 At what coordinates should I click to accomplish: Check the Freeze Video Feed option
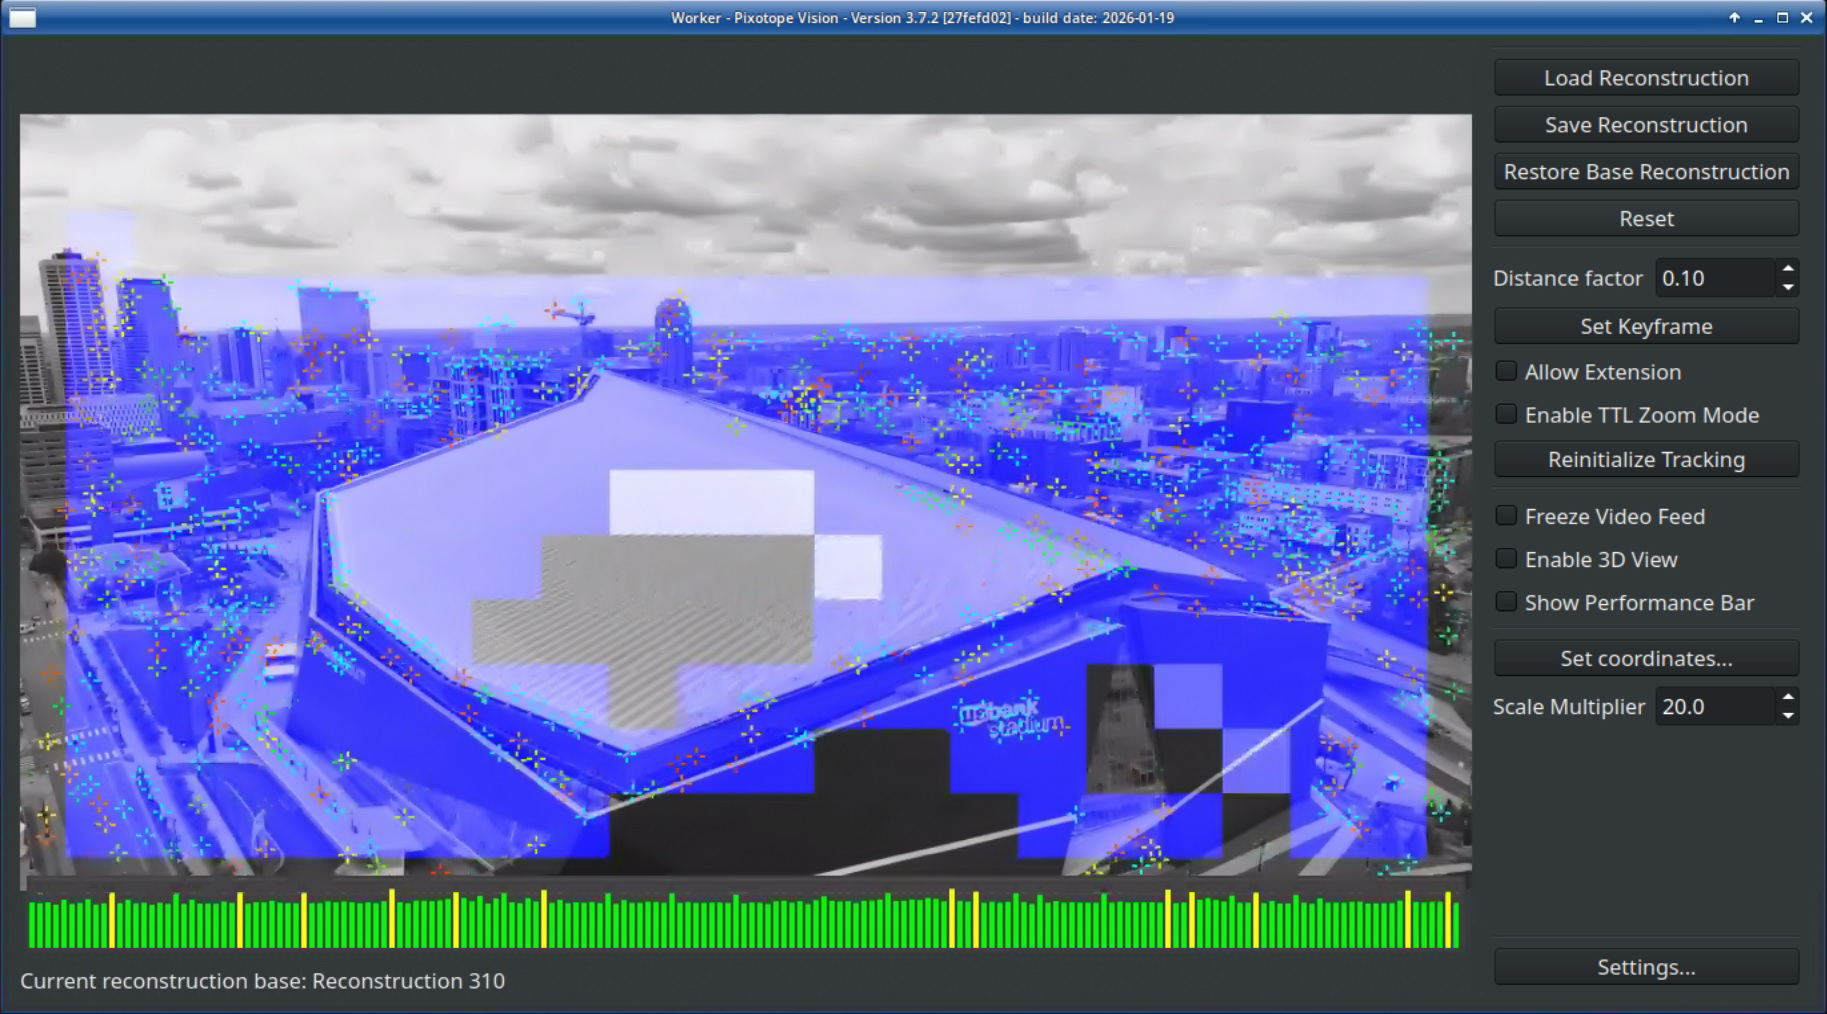click(1506, 516)
